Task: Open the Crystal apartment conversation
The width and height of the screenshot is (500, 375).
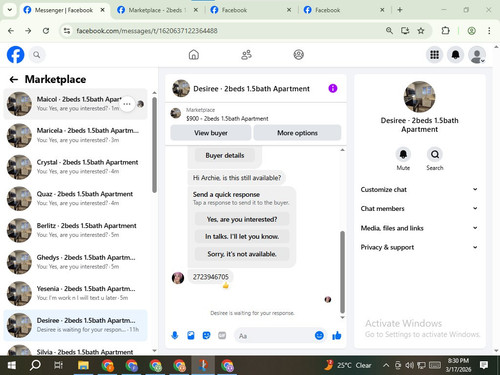Action: click(75, 167)
